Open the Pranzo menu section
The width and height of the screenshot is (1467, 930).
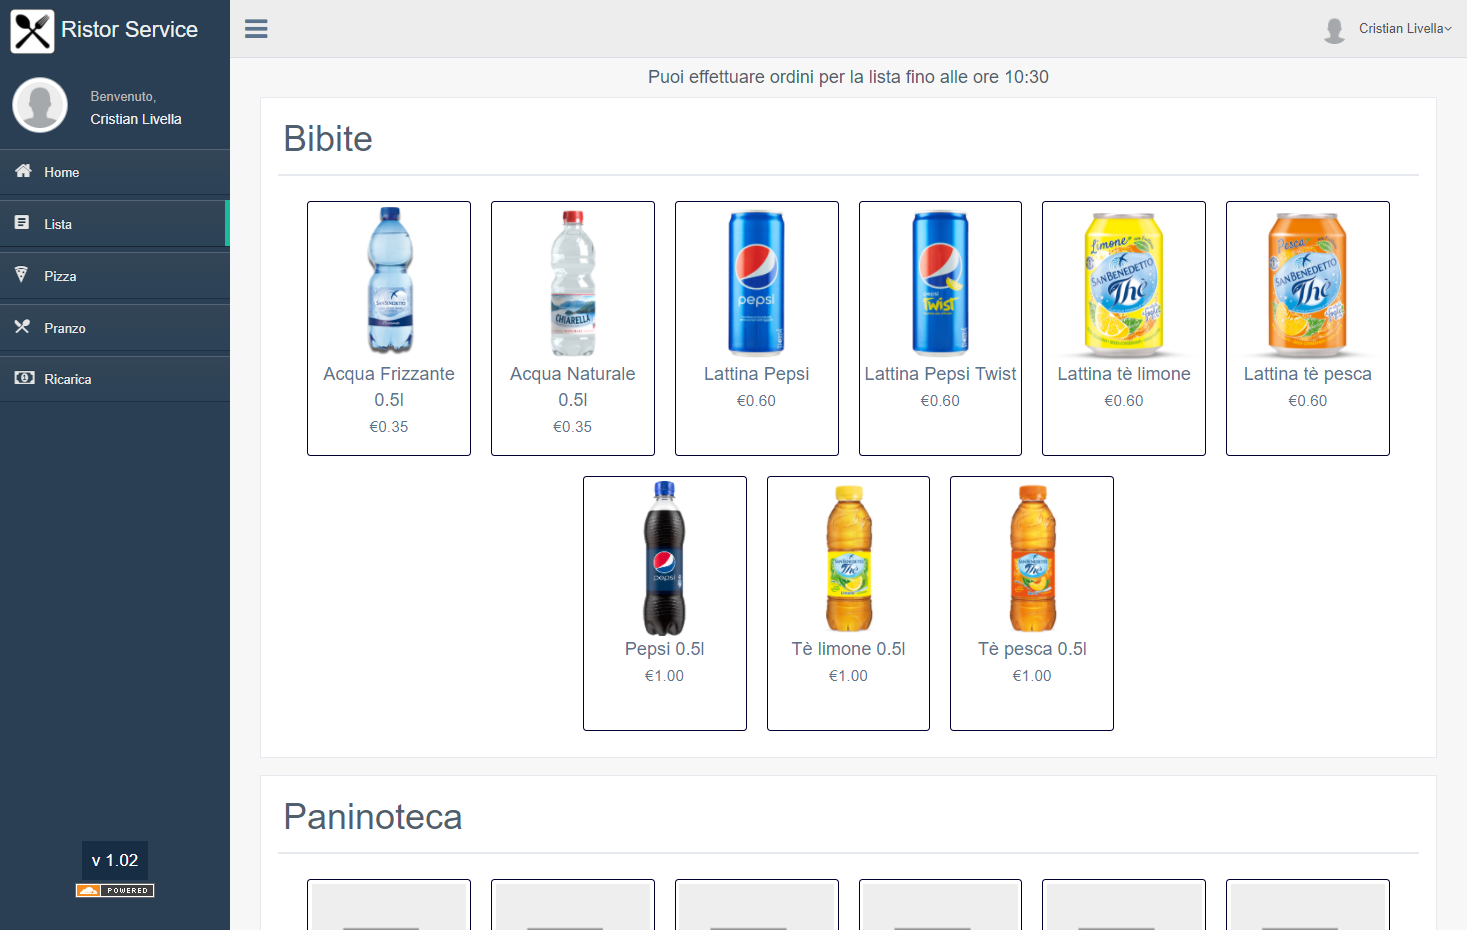click(x=65, y=328)
